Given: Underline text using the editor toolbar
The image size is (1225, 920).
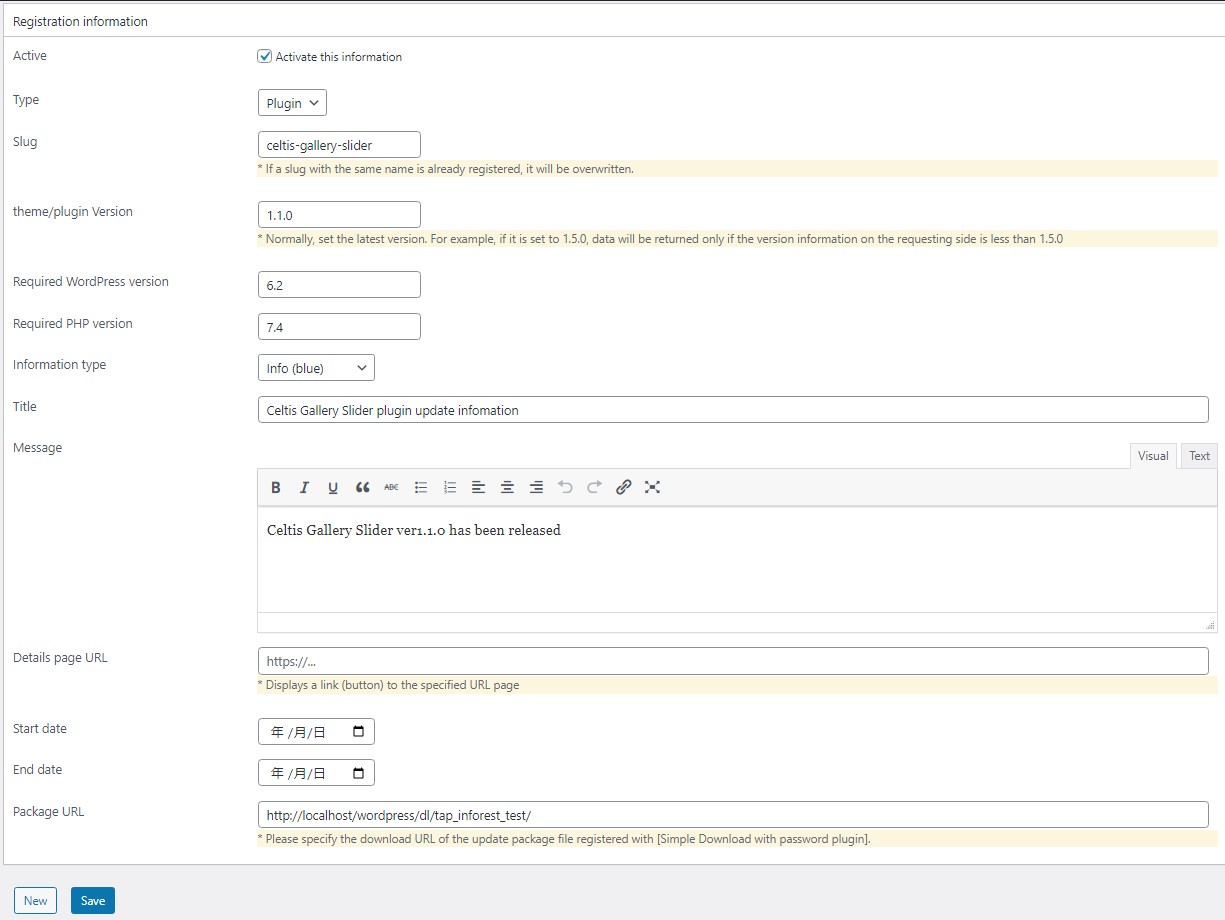Looking at the screenshot, I should [332, 487].
